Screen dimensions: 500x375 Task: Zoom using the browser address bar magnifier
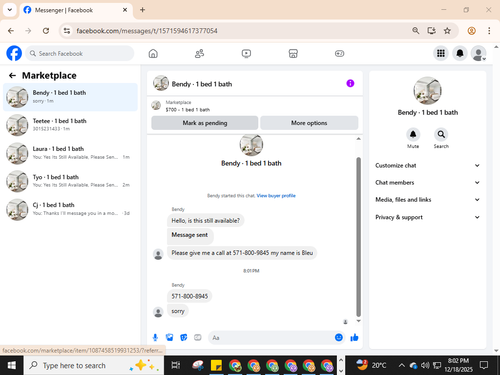point(415,31)
